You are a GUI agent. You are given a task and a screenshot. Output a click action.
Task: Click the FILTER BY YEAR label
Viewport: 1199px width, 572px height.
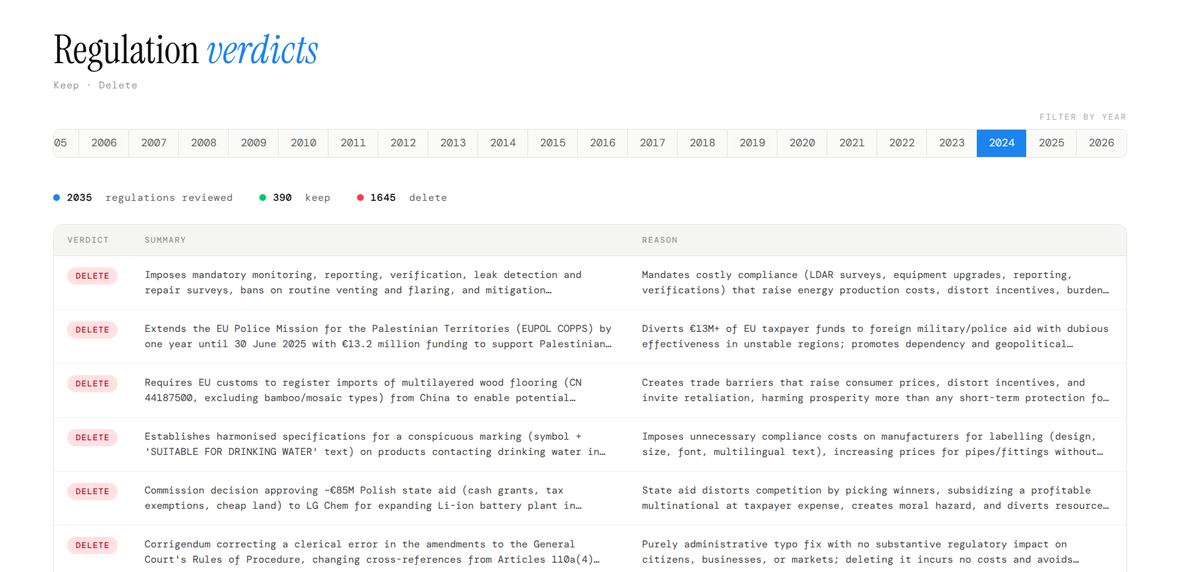(1083, 117)
